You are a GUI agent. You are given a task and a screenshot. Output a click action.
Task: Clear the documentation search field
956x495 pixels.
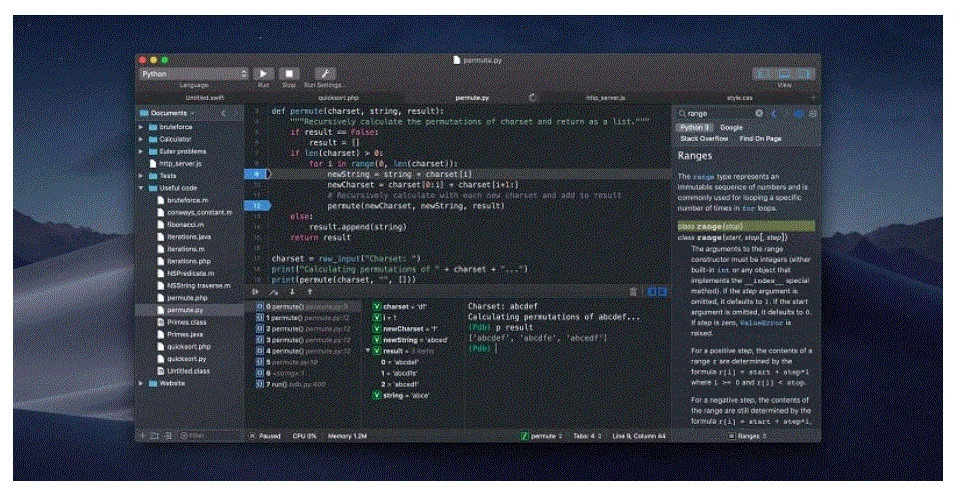point(759,113)
